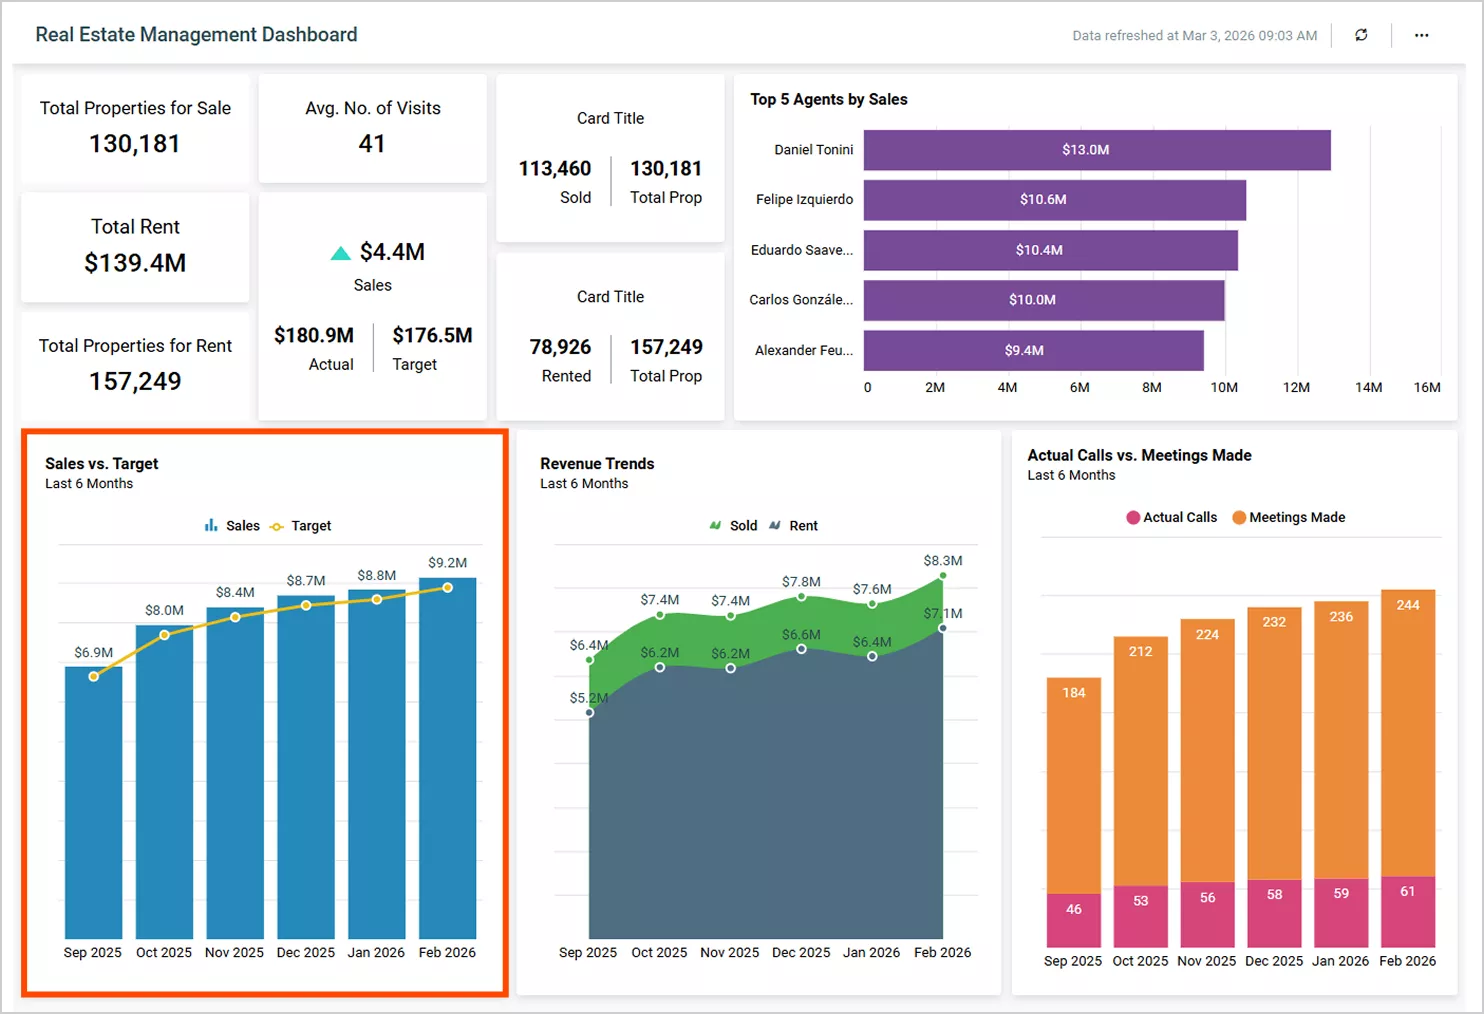
Task: Click the Feb 2026 target line marker
Action: pyautogui.click(x=447, y=588)
